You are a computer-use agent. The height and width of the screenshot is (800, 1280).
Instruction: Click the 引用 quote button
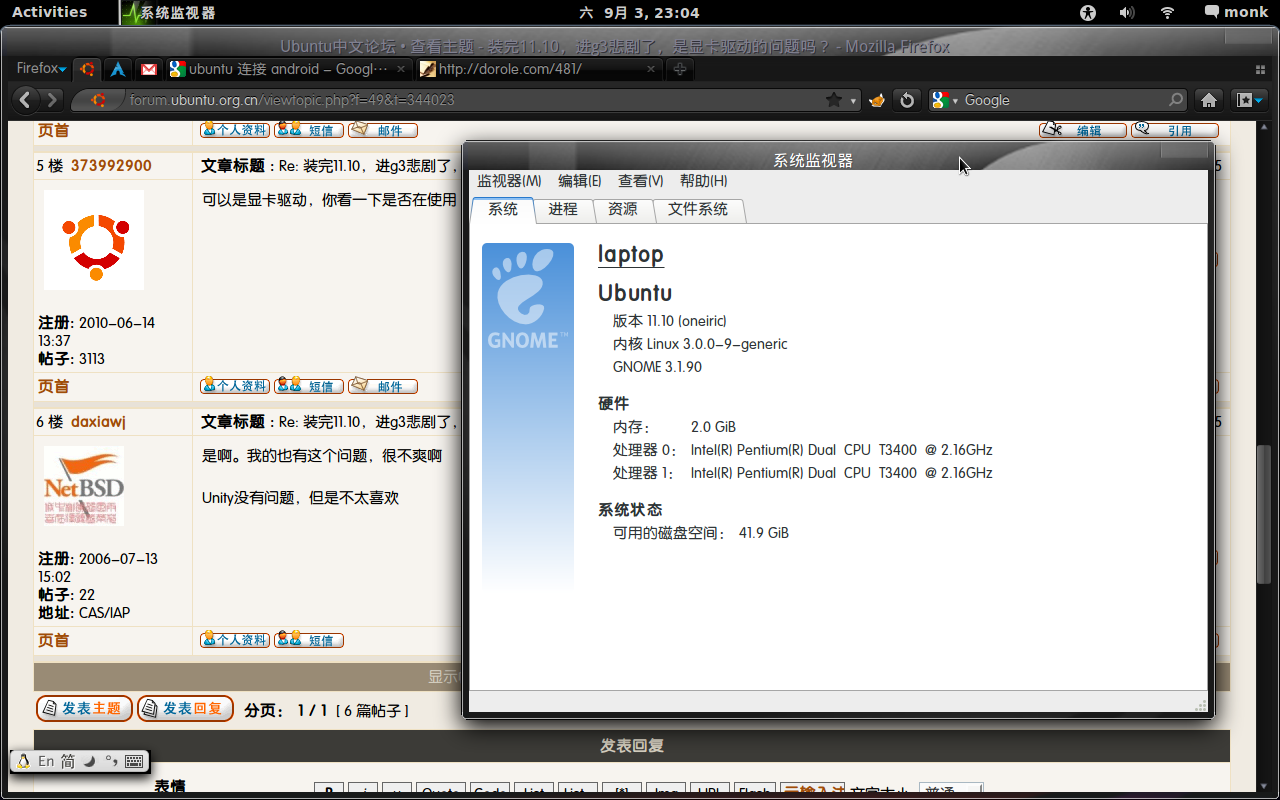pos(1175,130)
